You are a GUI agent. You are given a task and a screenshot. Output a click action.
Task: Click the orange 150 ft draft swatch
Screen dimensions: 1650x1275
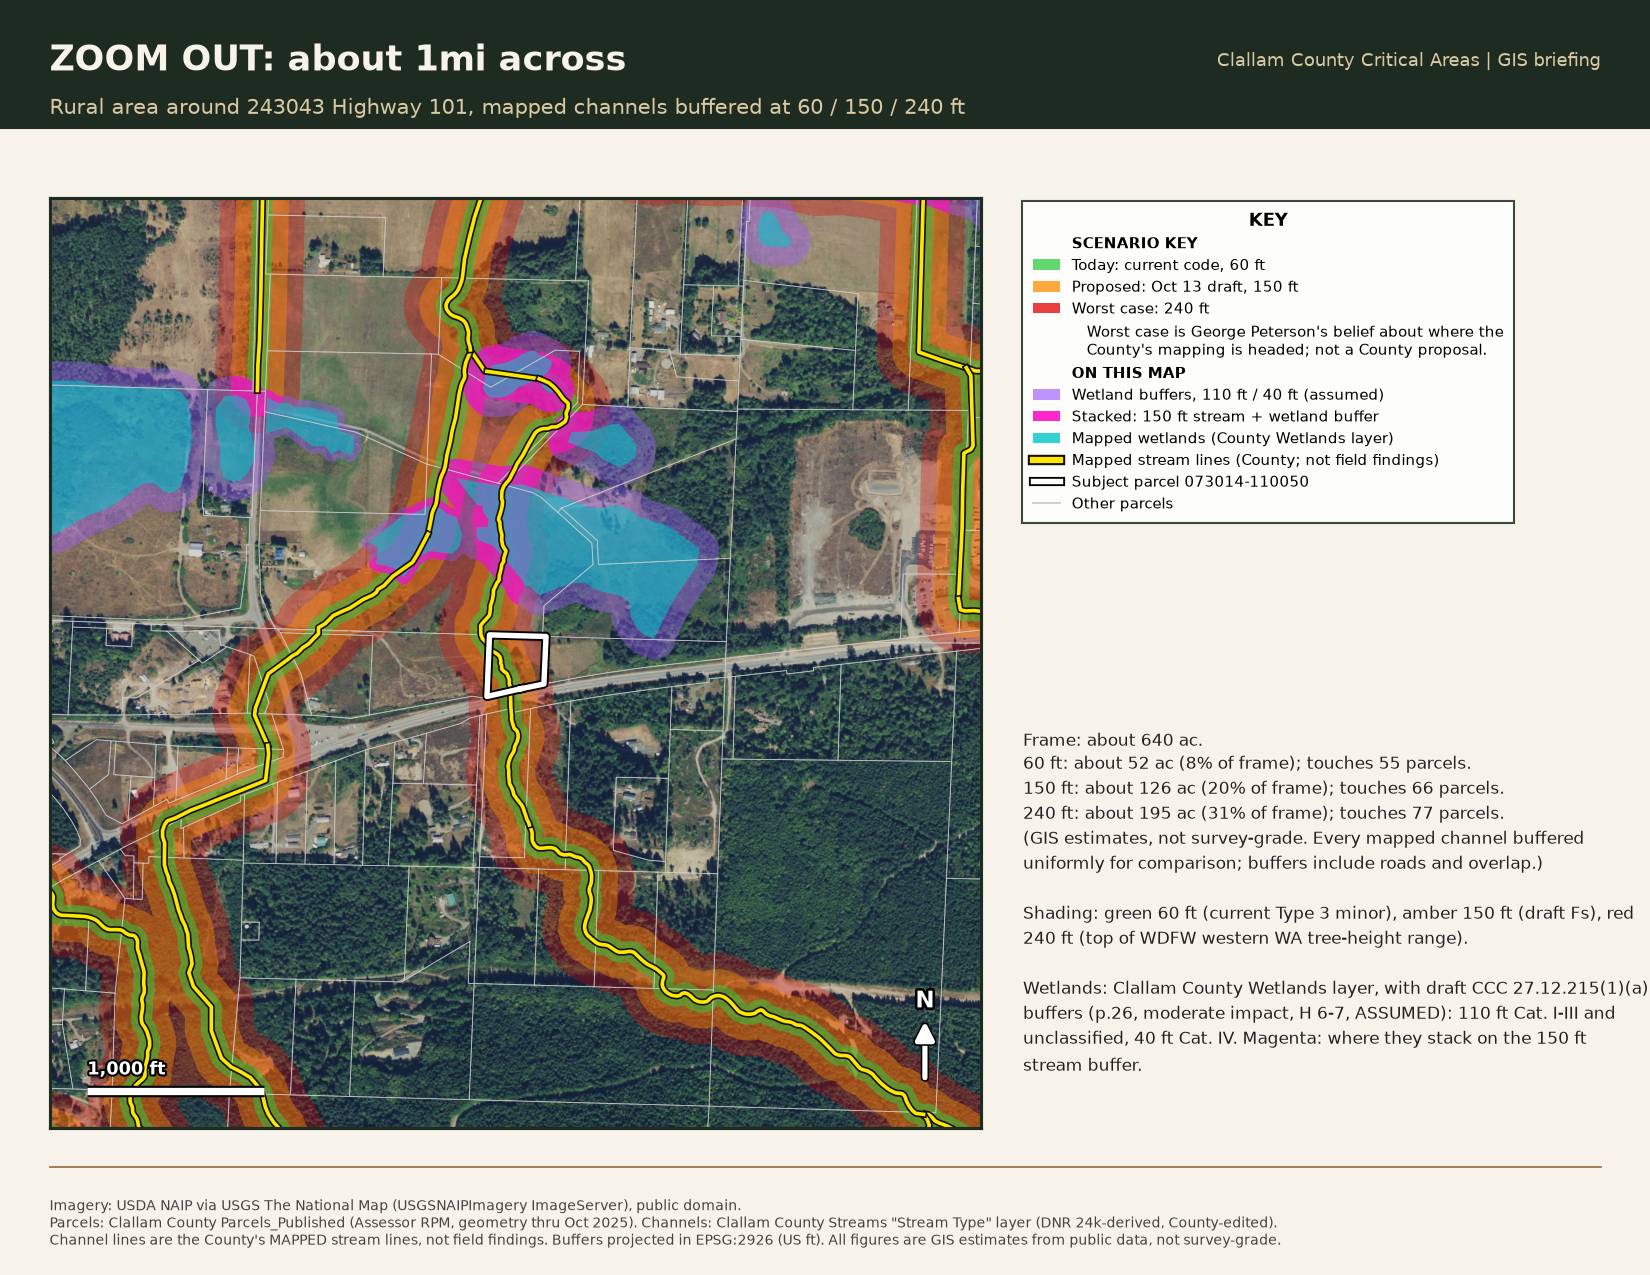click(x=1046, y=287)
